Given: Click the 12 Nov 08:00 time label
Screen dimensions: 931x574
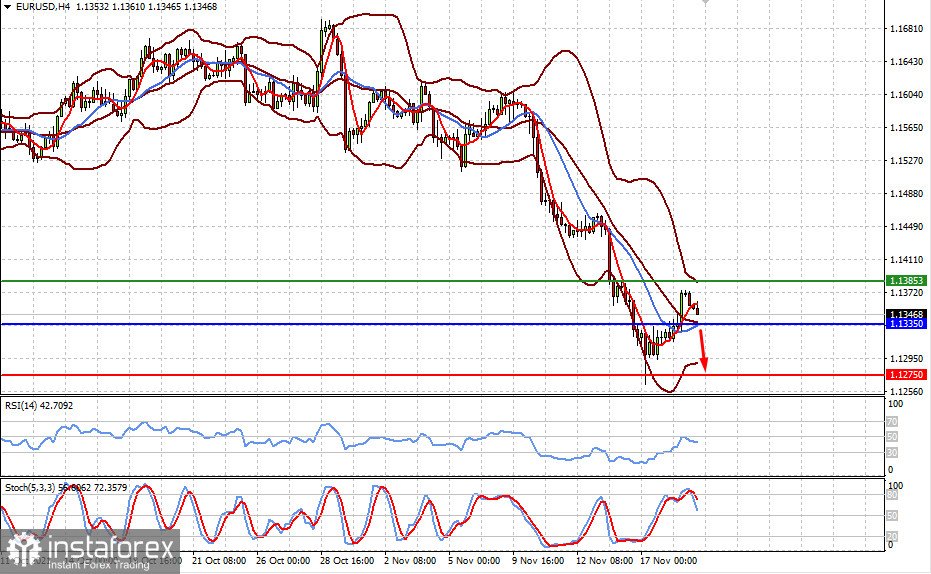Looking at the screenshot, I should (x=604, y=560).
